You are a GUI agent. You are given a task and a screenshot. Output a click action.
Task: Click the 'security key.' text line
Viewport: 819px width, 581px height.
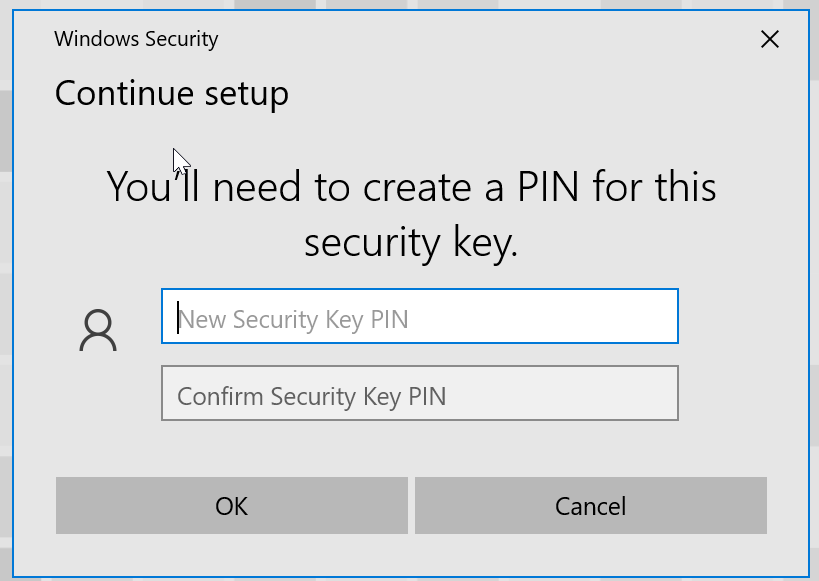tap(411, 243)
